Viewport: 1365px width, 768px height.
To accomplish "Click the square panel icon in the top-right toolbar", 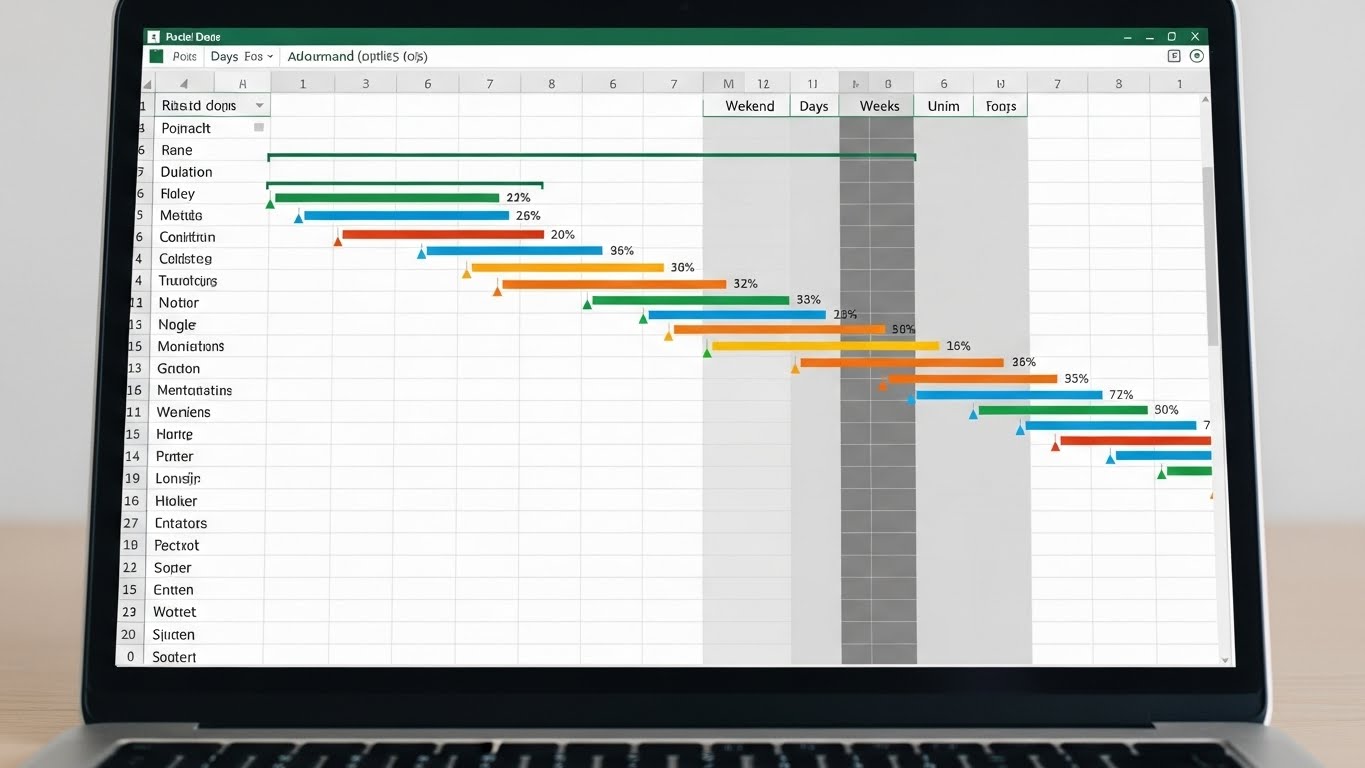I will click(1174, 57).
